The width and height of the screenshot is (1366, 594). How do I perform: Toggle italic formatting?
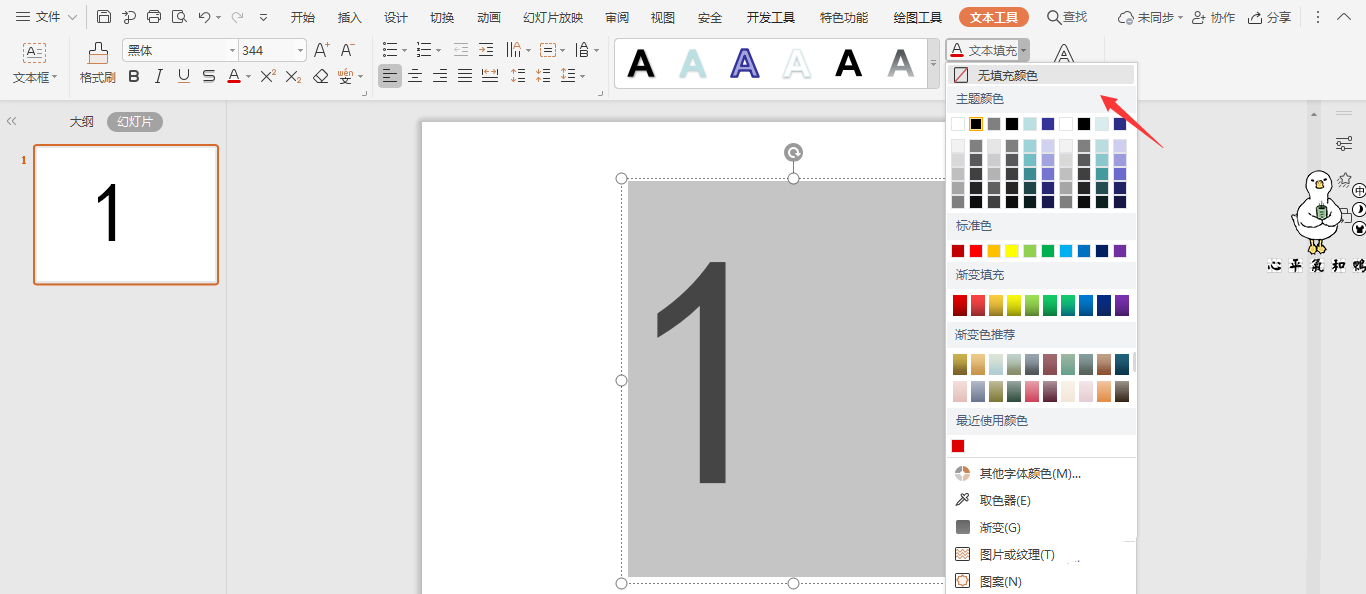click(159, 76)
